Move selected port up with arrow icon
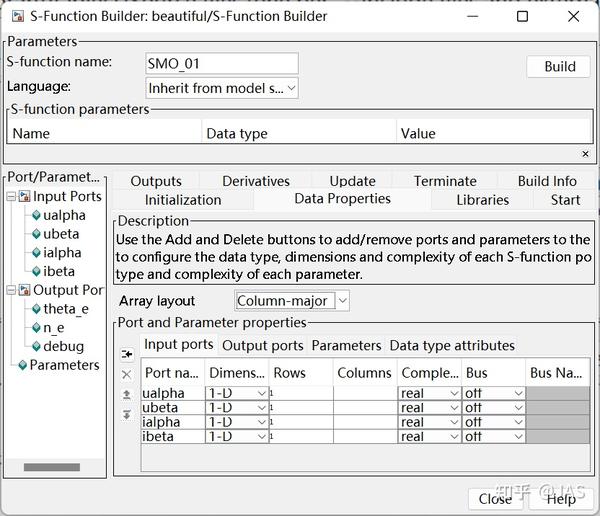This screenshot has height=516, width=600. (126, 395)
